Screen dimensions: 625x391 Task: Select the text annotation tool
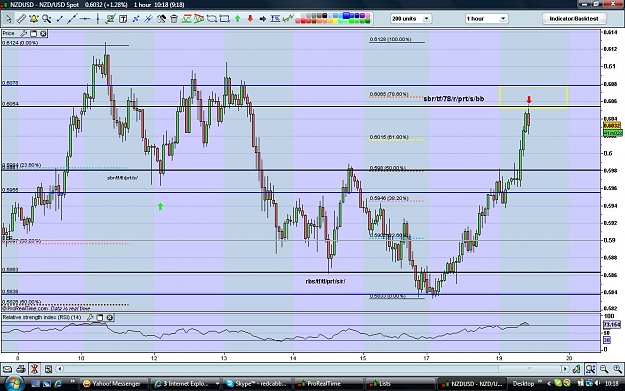[x=123, y=19]
